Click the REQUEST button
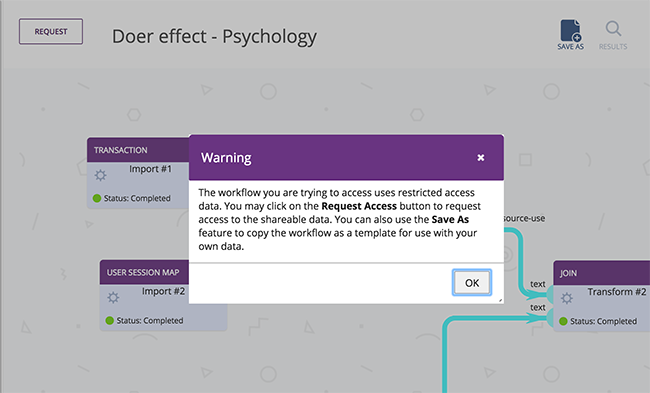650x393 pixels. point(51,32)
